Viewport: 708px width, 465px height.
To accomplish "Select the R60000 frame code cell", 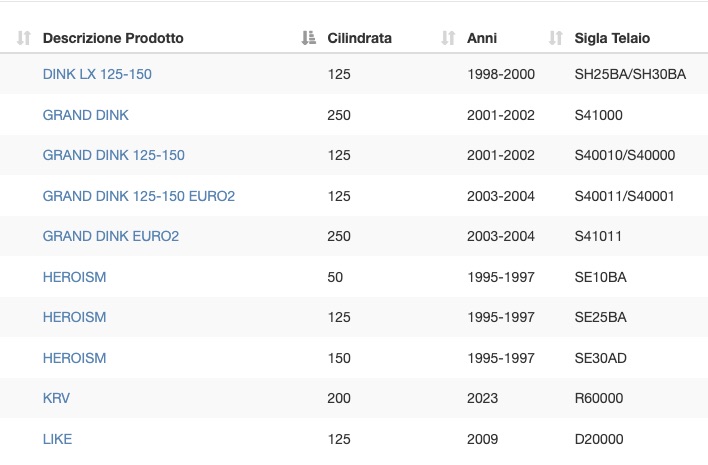I will click(599, 398).
